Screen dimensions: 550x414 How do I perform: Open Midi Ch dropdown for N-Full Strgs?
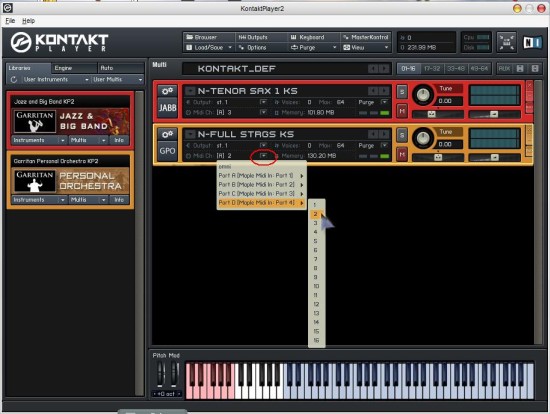[263, 155]
